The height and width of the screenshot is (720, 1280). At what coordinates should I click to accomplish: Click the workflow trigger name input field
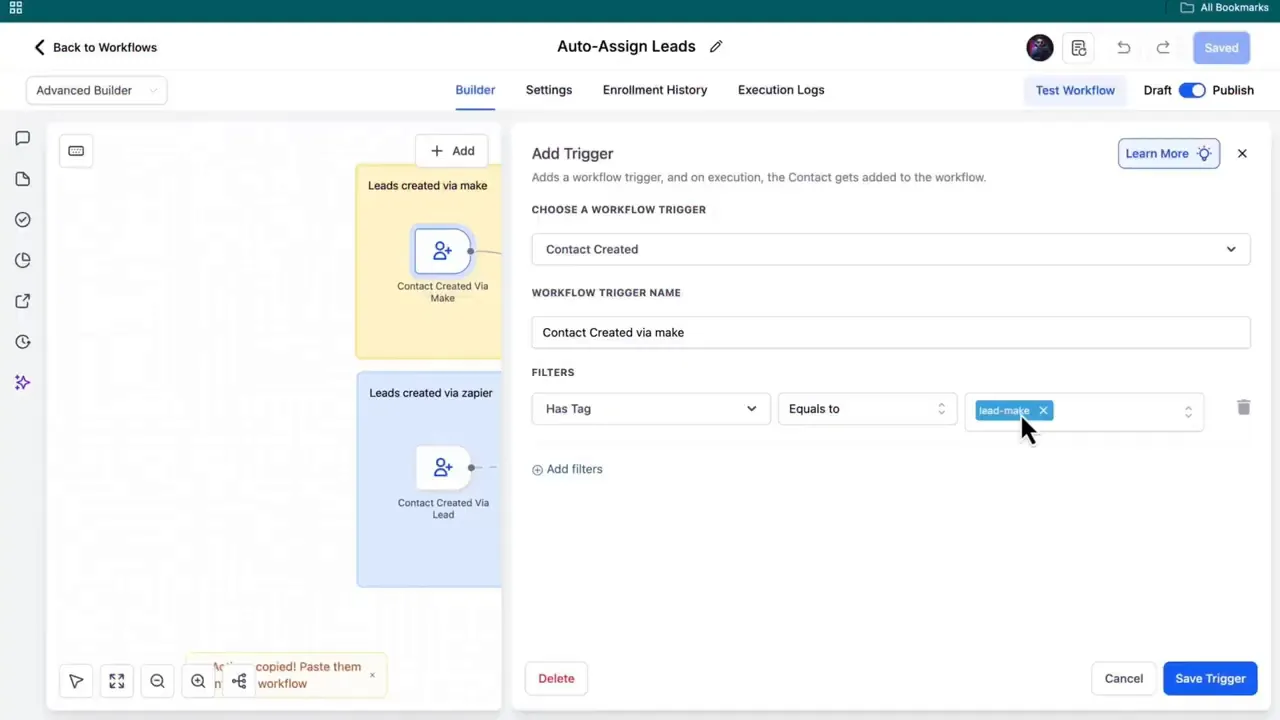coord(890,332)
